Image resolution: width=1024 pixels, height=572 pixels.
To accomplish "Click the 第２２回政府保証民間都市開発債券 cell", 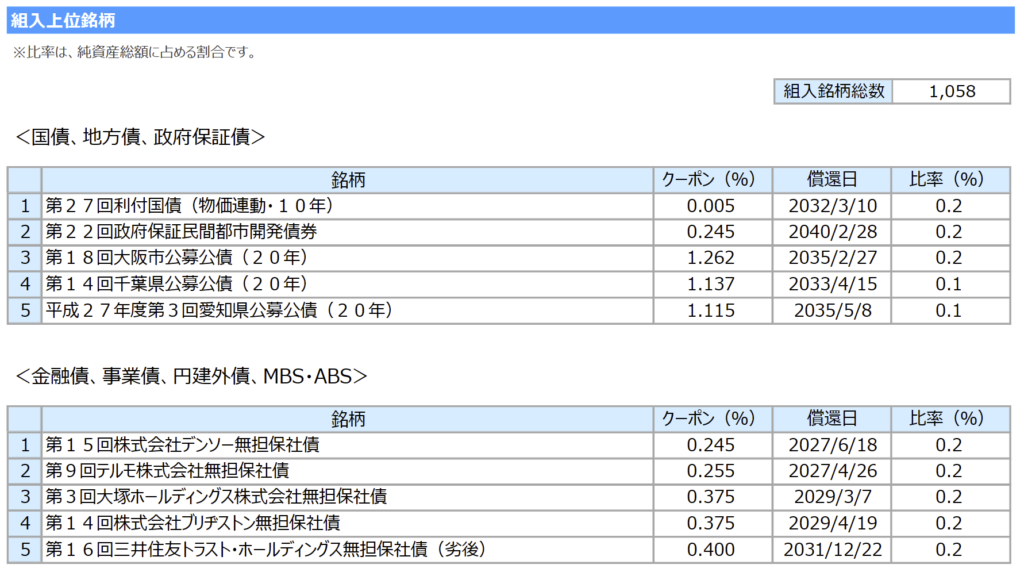I will [183, 232].
